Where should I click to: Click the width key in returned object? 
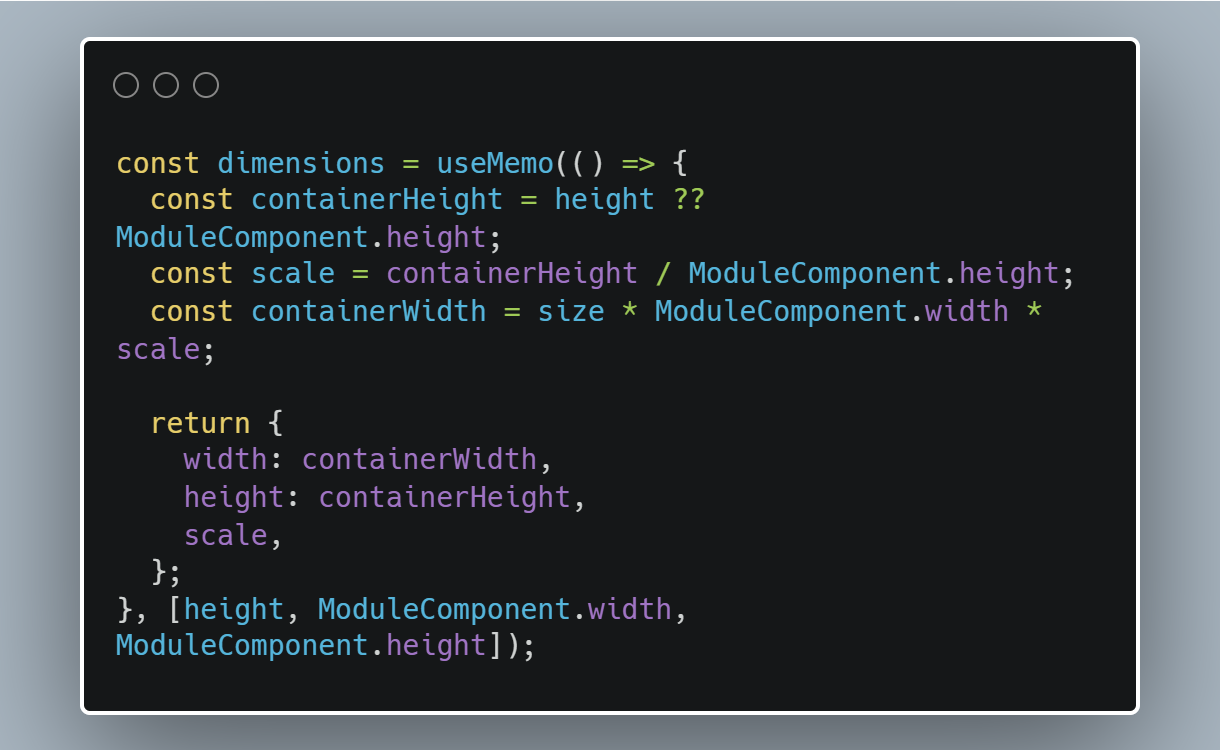pos(225,460)
